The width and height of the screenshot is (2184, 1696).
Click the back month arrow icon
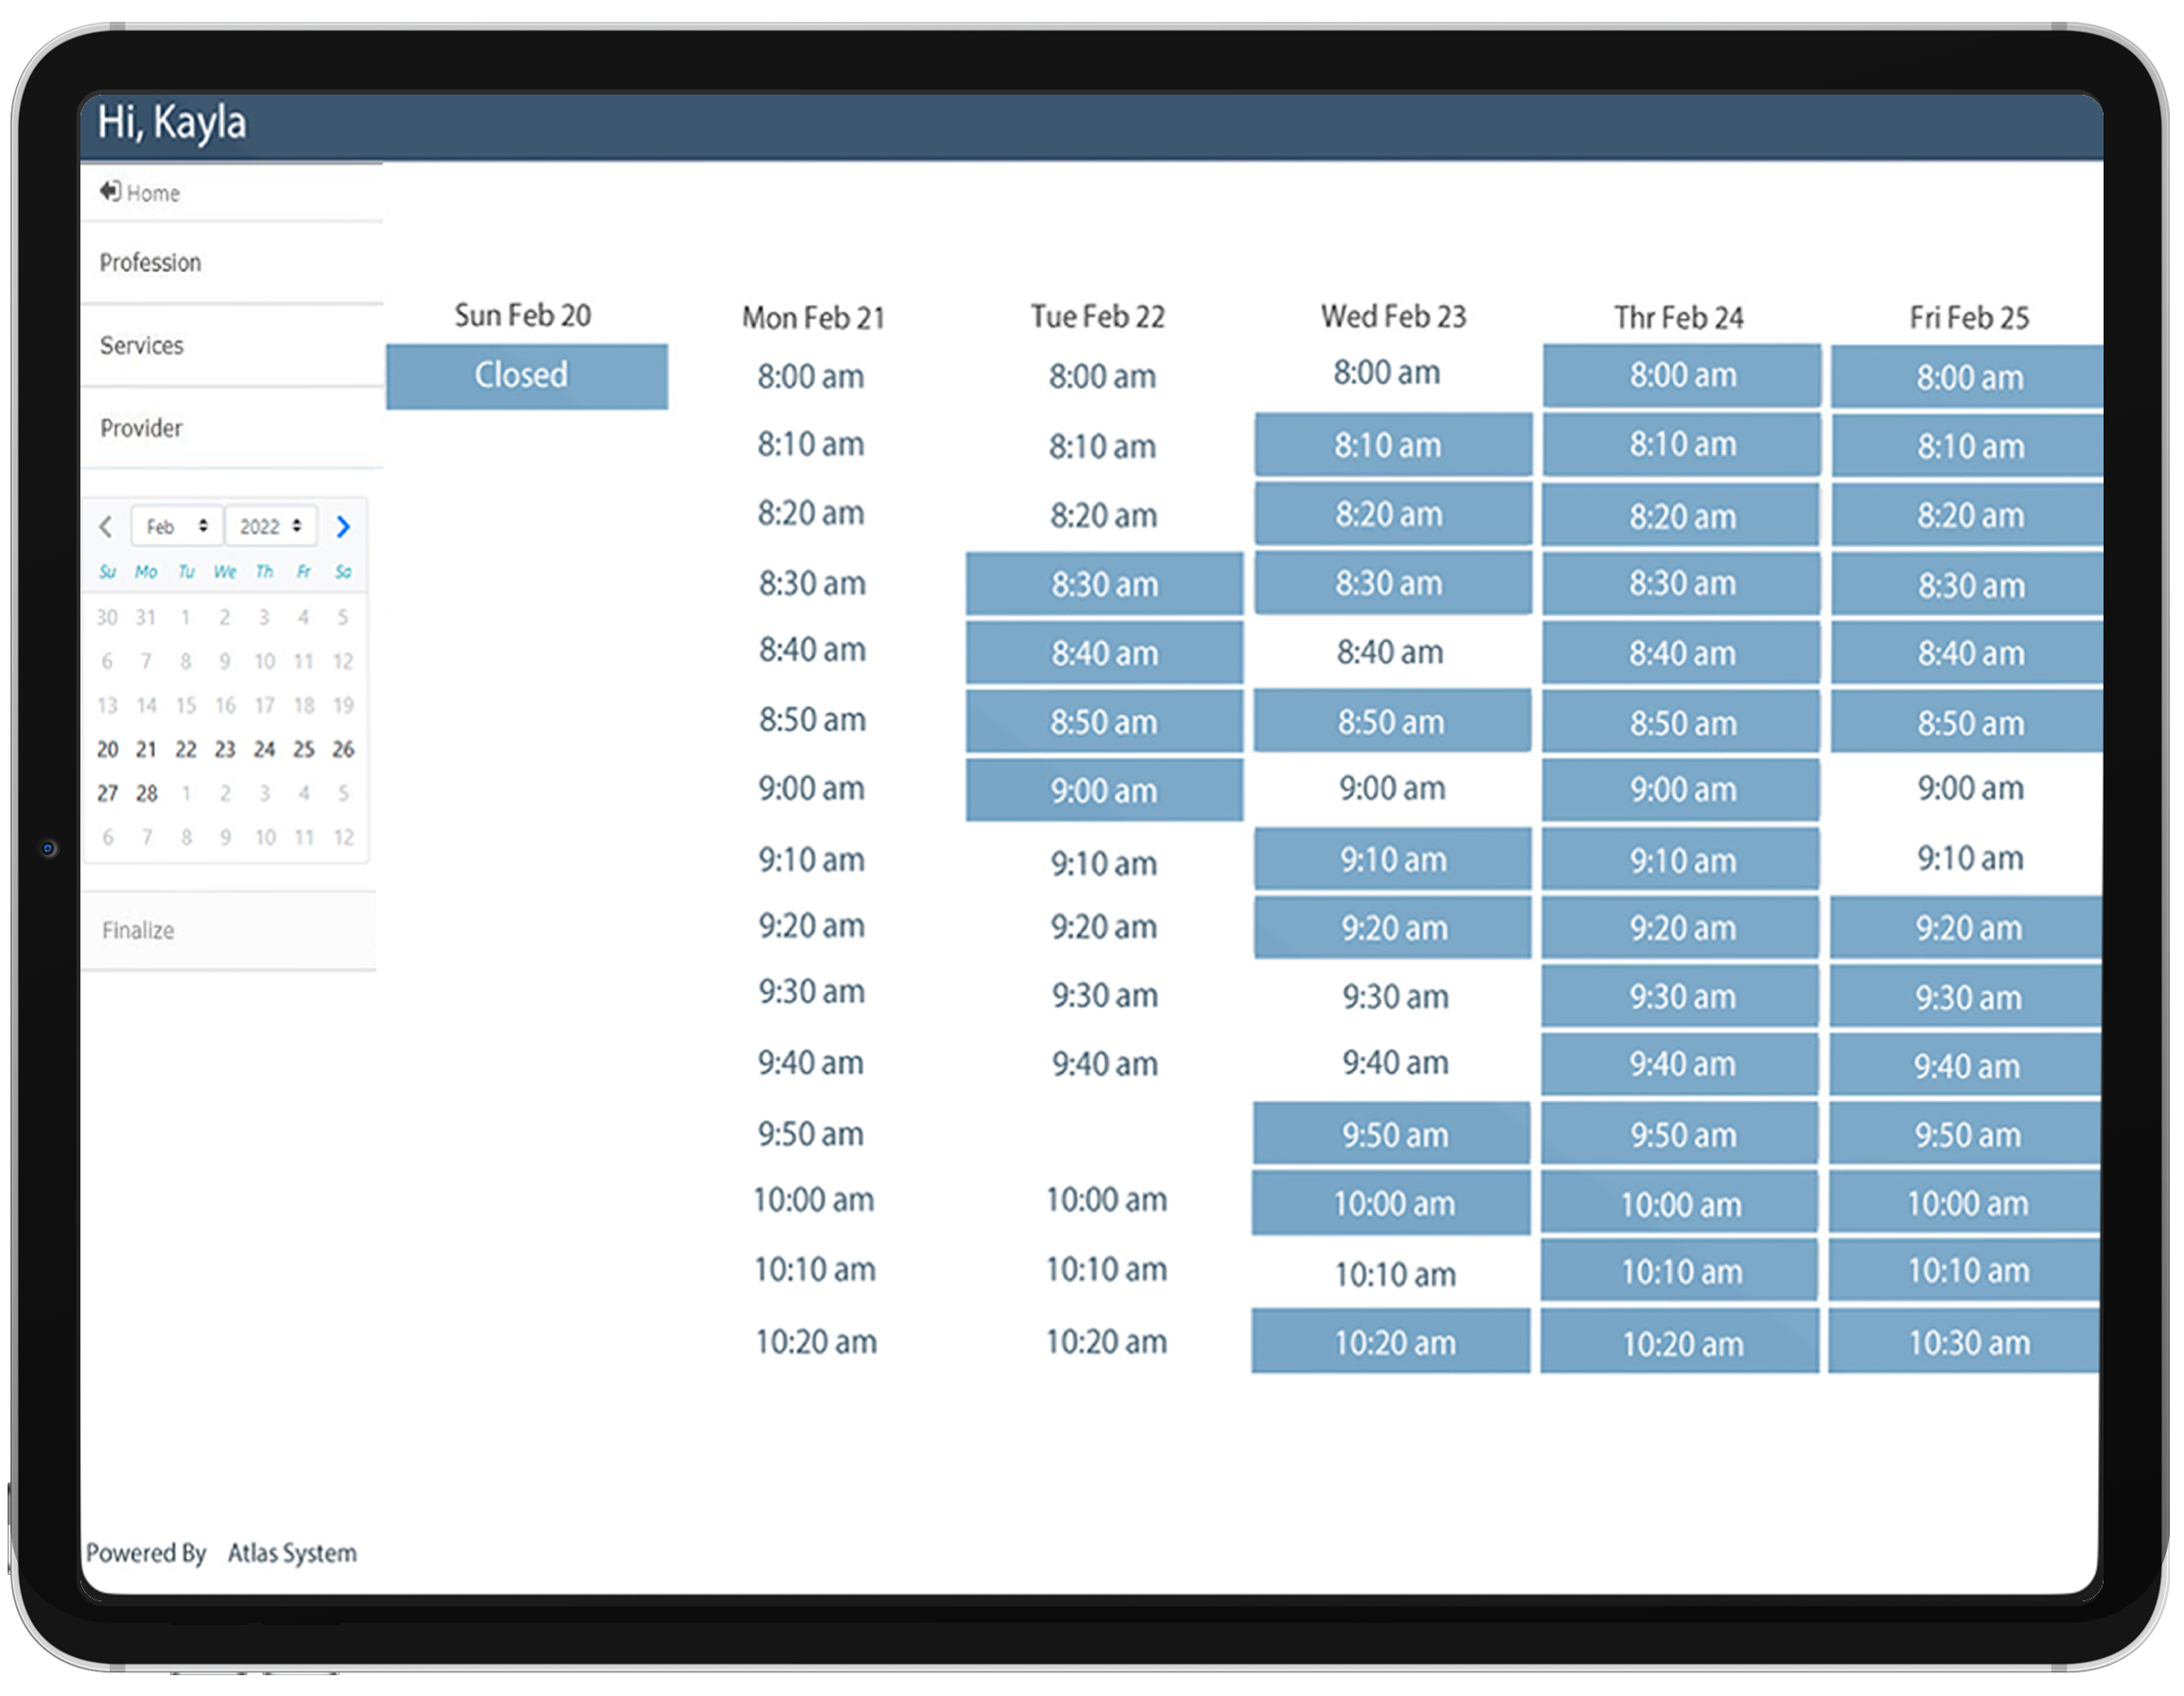point(110,524)
